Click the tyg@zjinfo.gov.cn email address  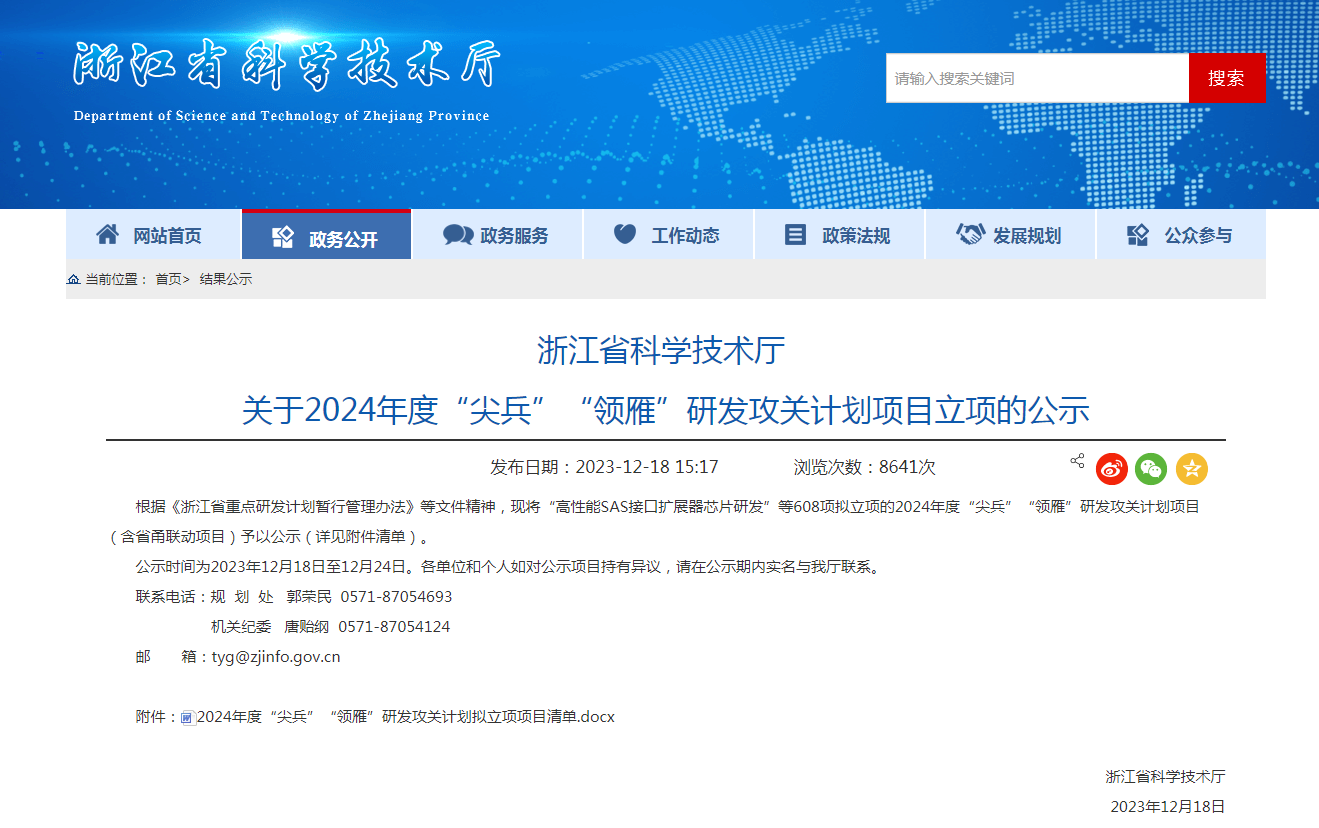coord(276,657)
